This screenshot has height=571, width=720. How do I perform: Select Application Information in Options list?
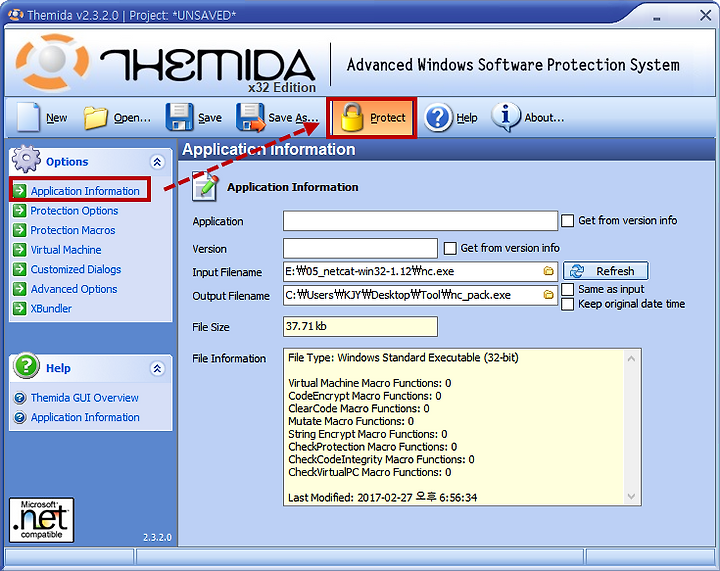[85, 190]
